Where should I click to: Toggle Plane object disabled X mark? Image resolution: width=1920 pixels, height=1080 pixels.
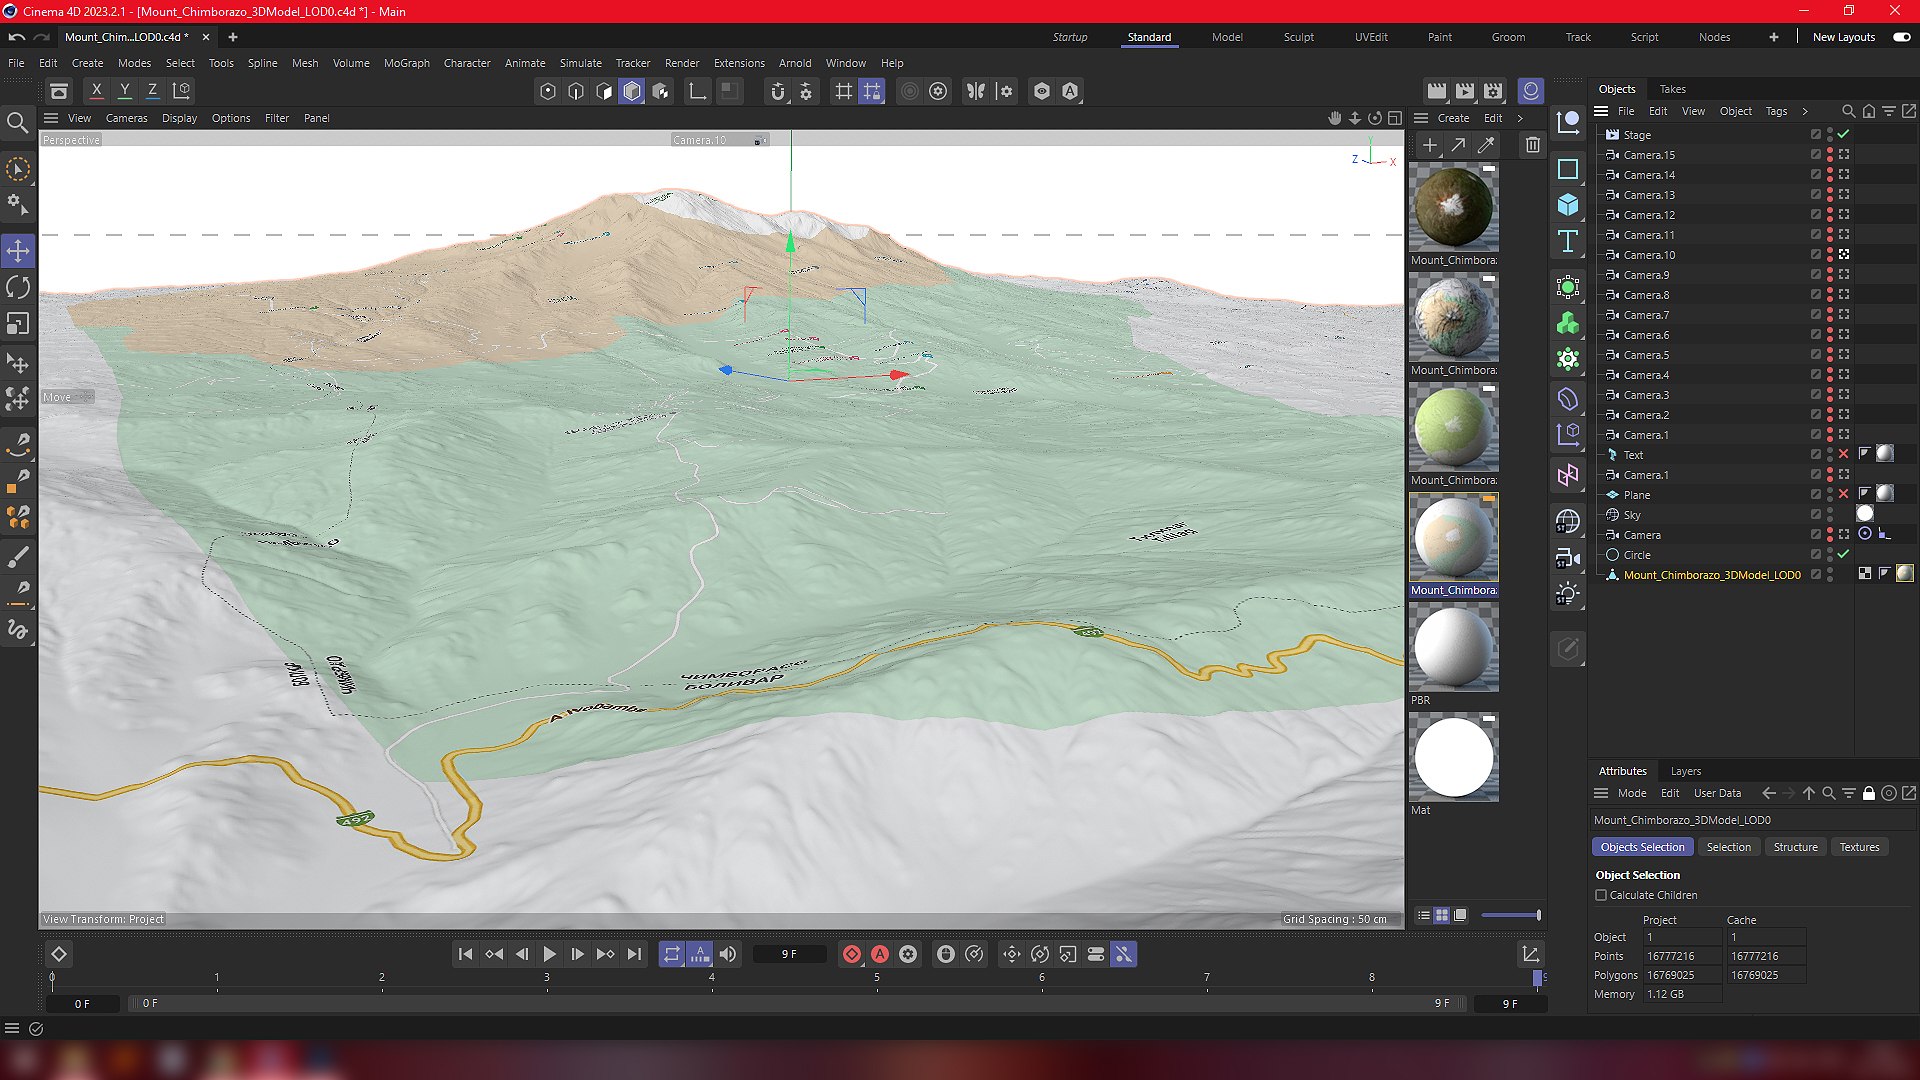click(1844, 495)
